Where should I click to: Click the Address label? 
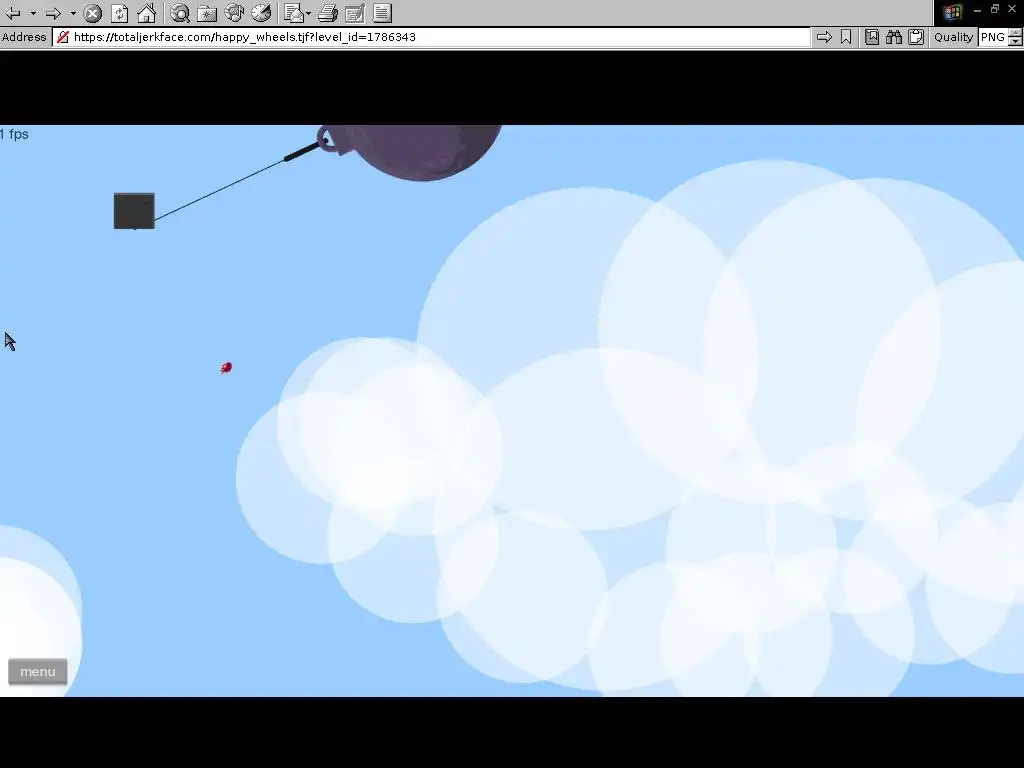(x=24, y=37)
